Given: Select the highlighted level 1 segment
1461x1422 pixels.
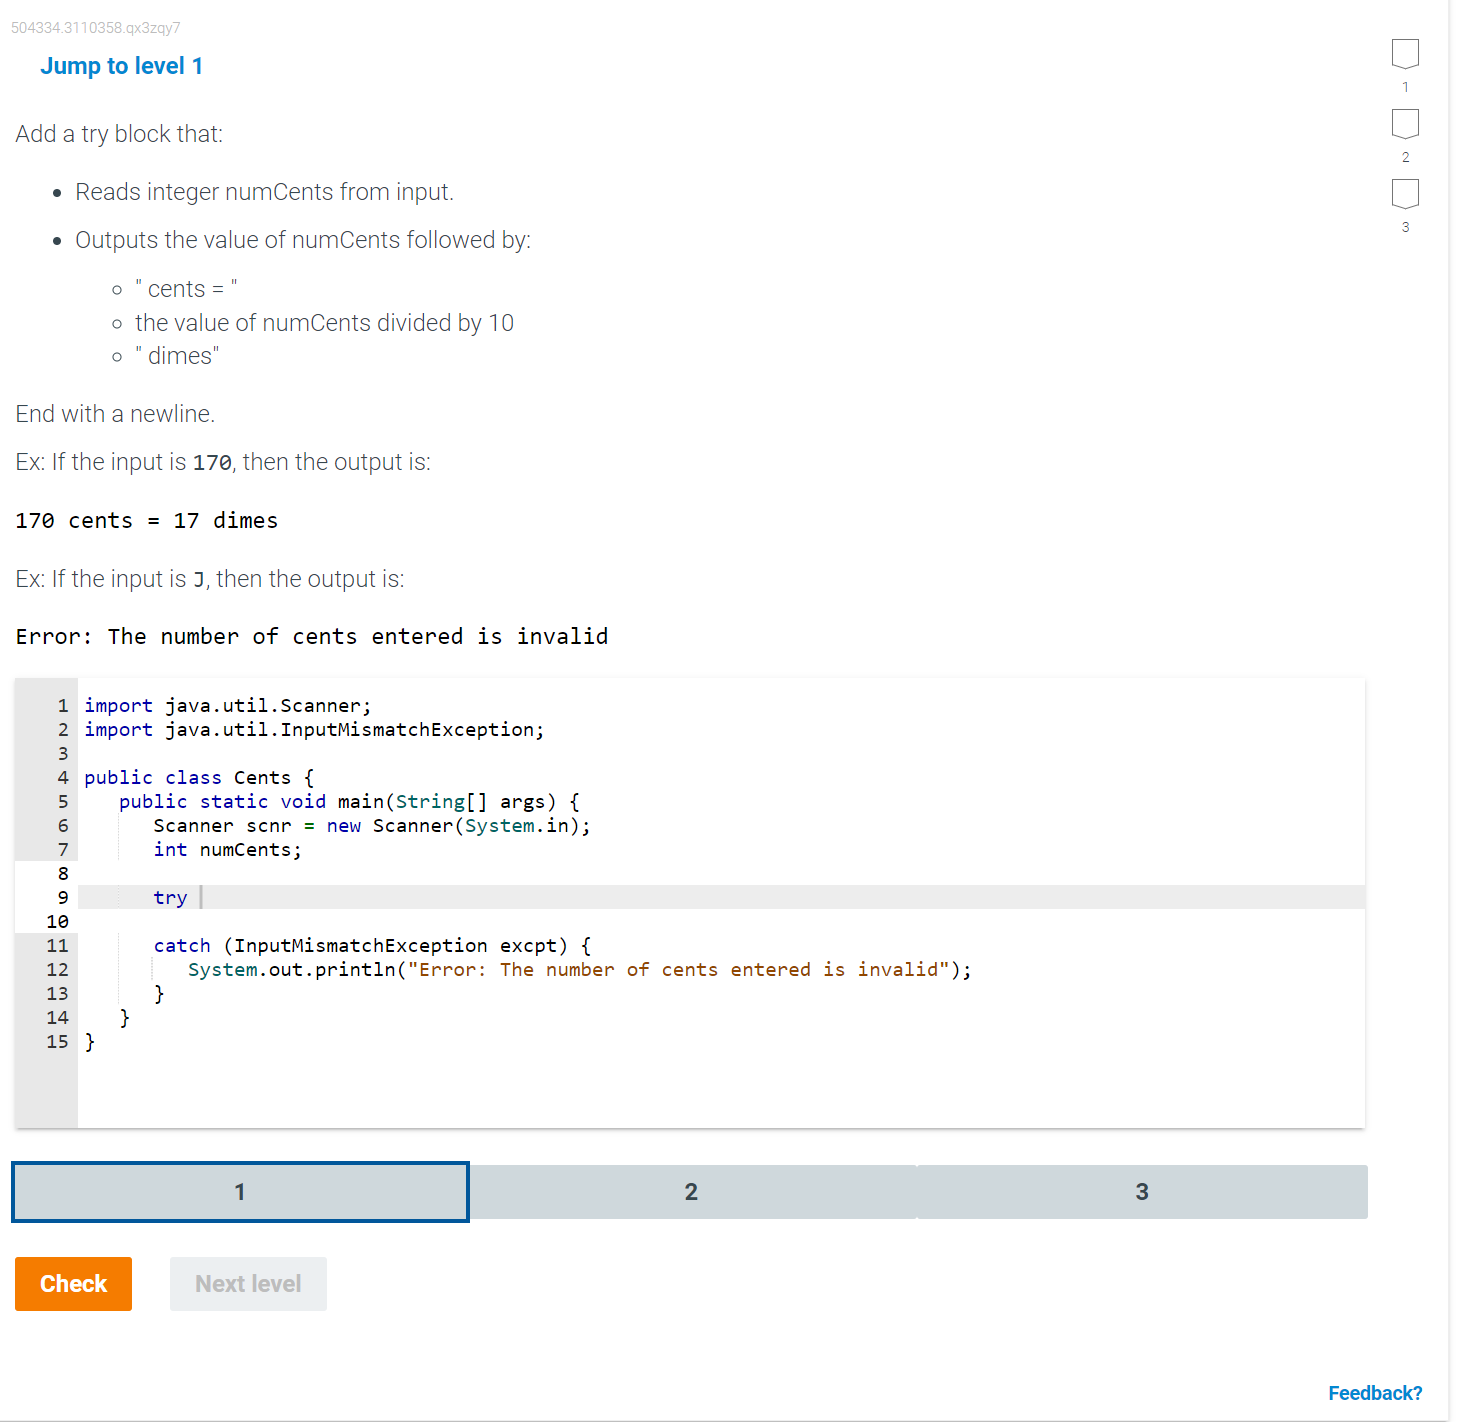Looking at the screenshot, I should tap(240, 1191).
